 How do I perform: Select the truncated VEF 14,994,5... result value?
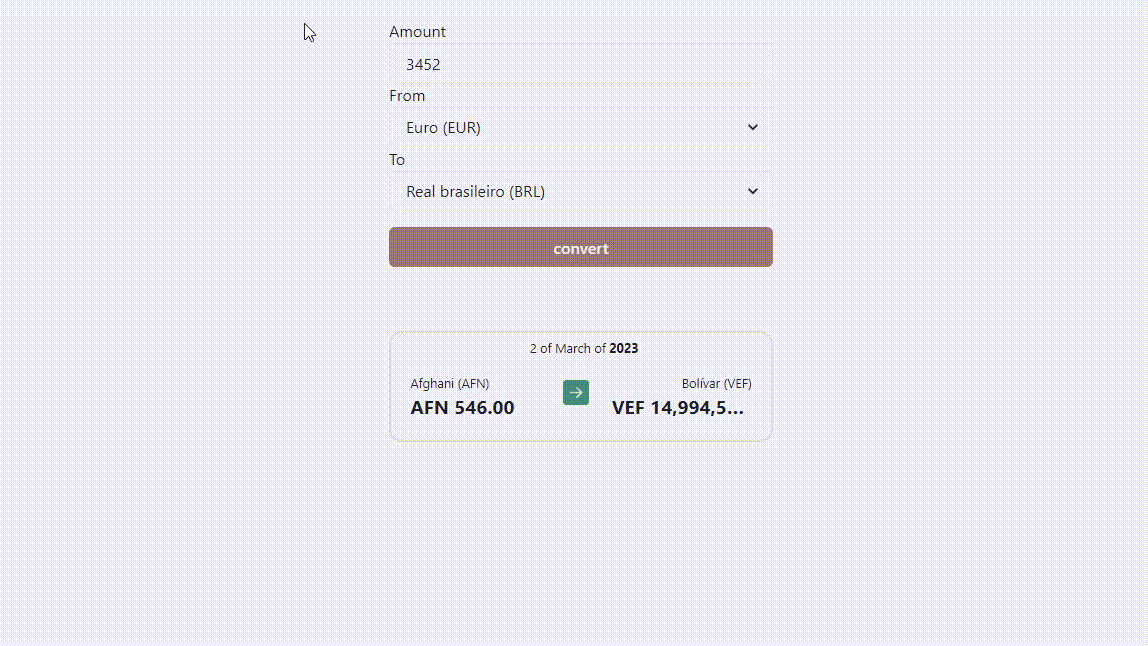pos(677,407)
